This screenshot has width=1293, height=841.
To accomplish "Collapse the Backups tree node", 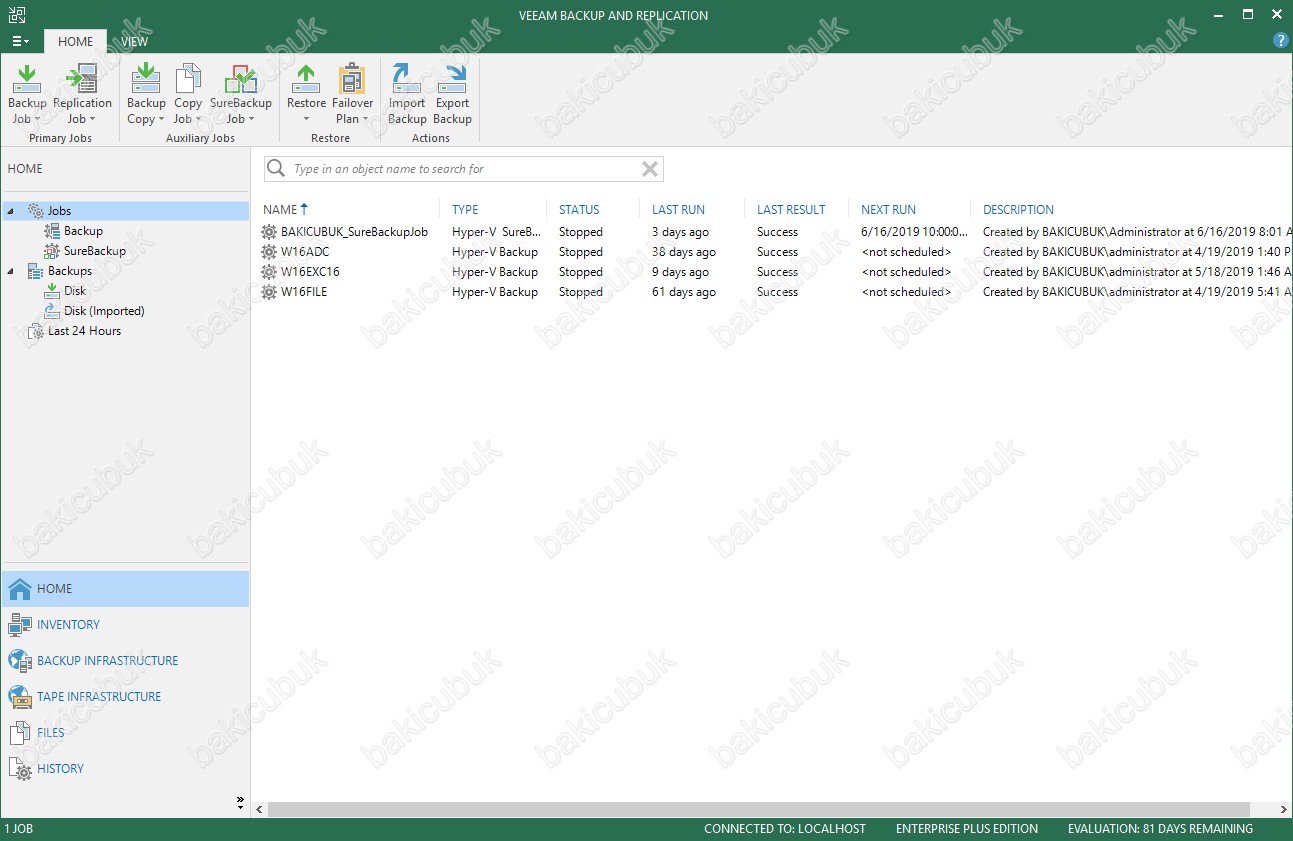I will point(10,271).
